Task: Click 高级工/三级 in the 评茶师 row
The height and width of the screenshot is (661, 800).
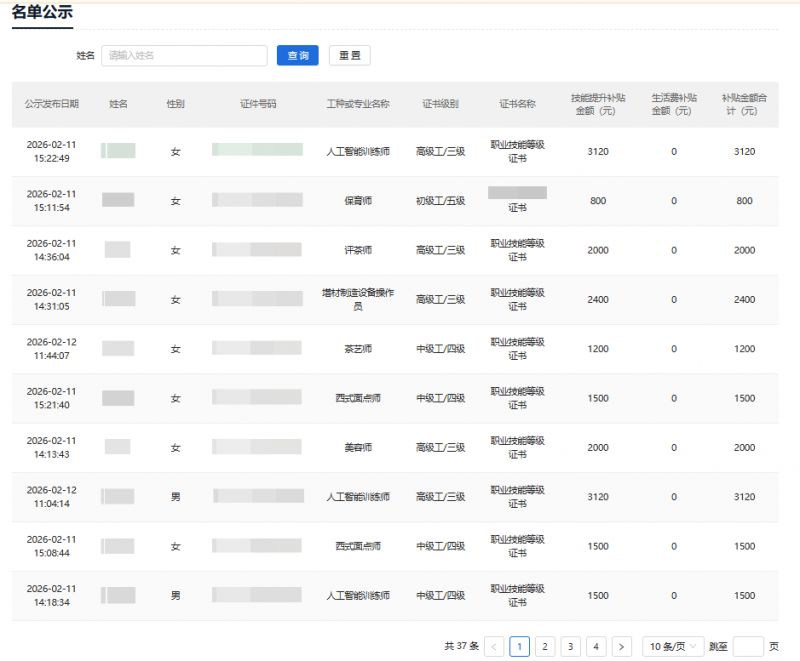Action: 440,250
